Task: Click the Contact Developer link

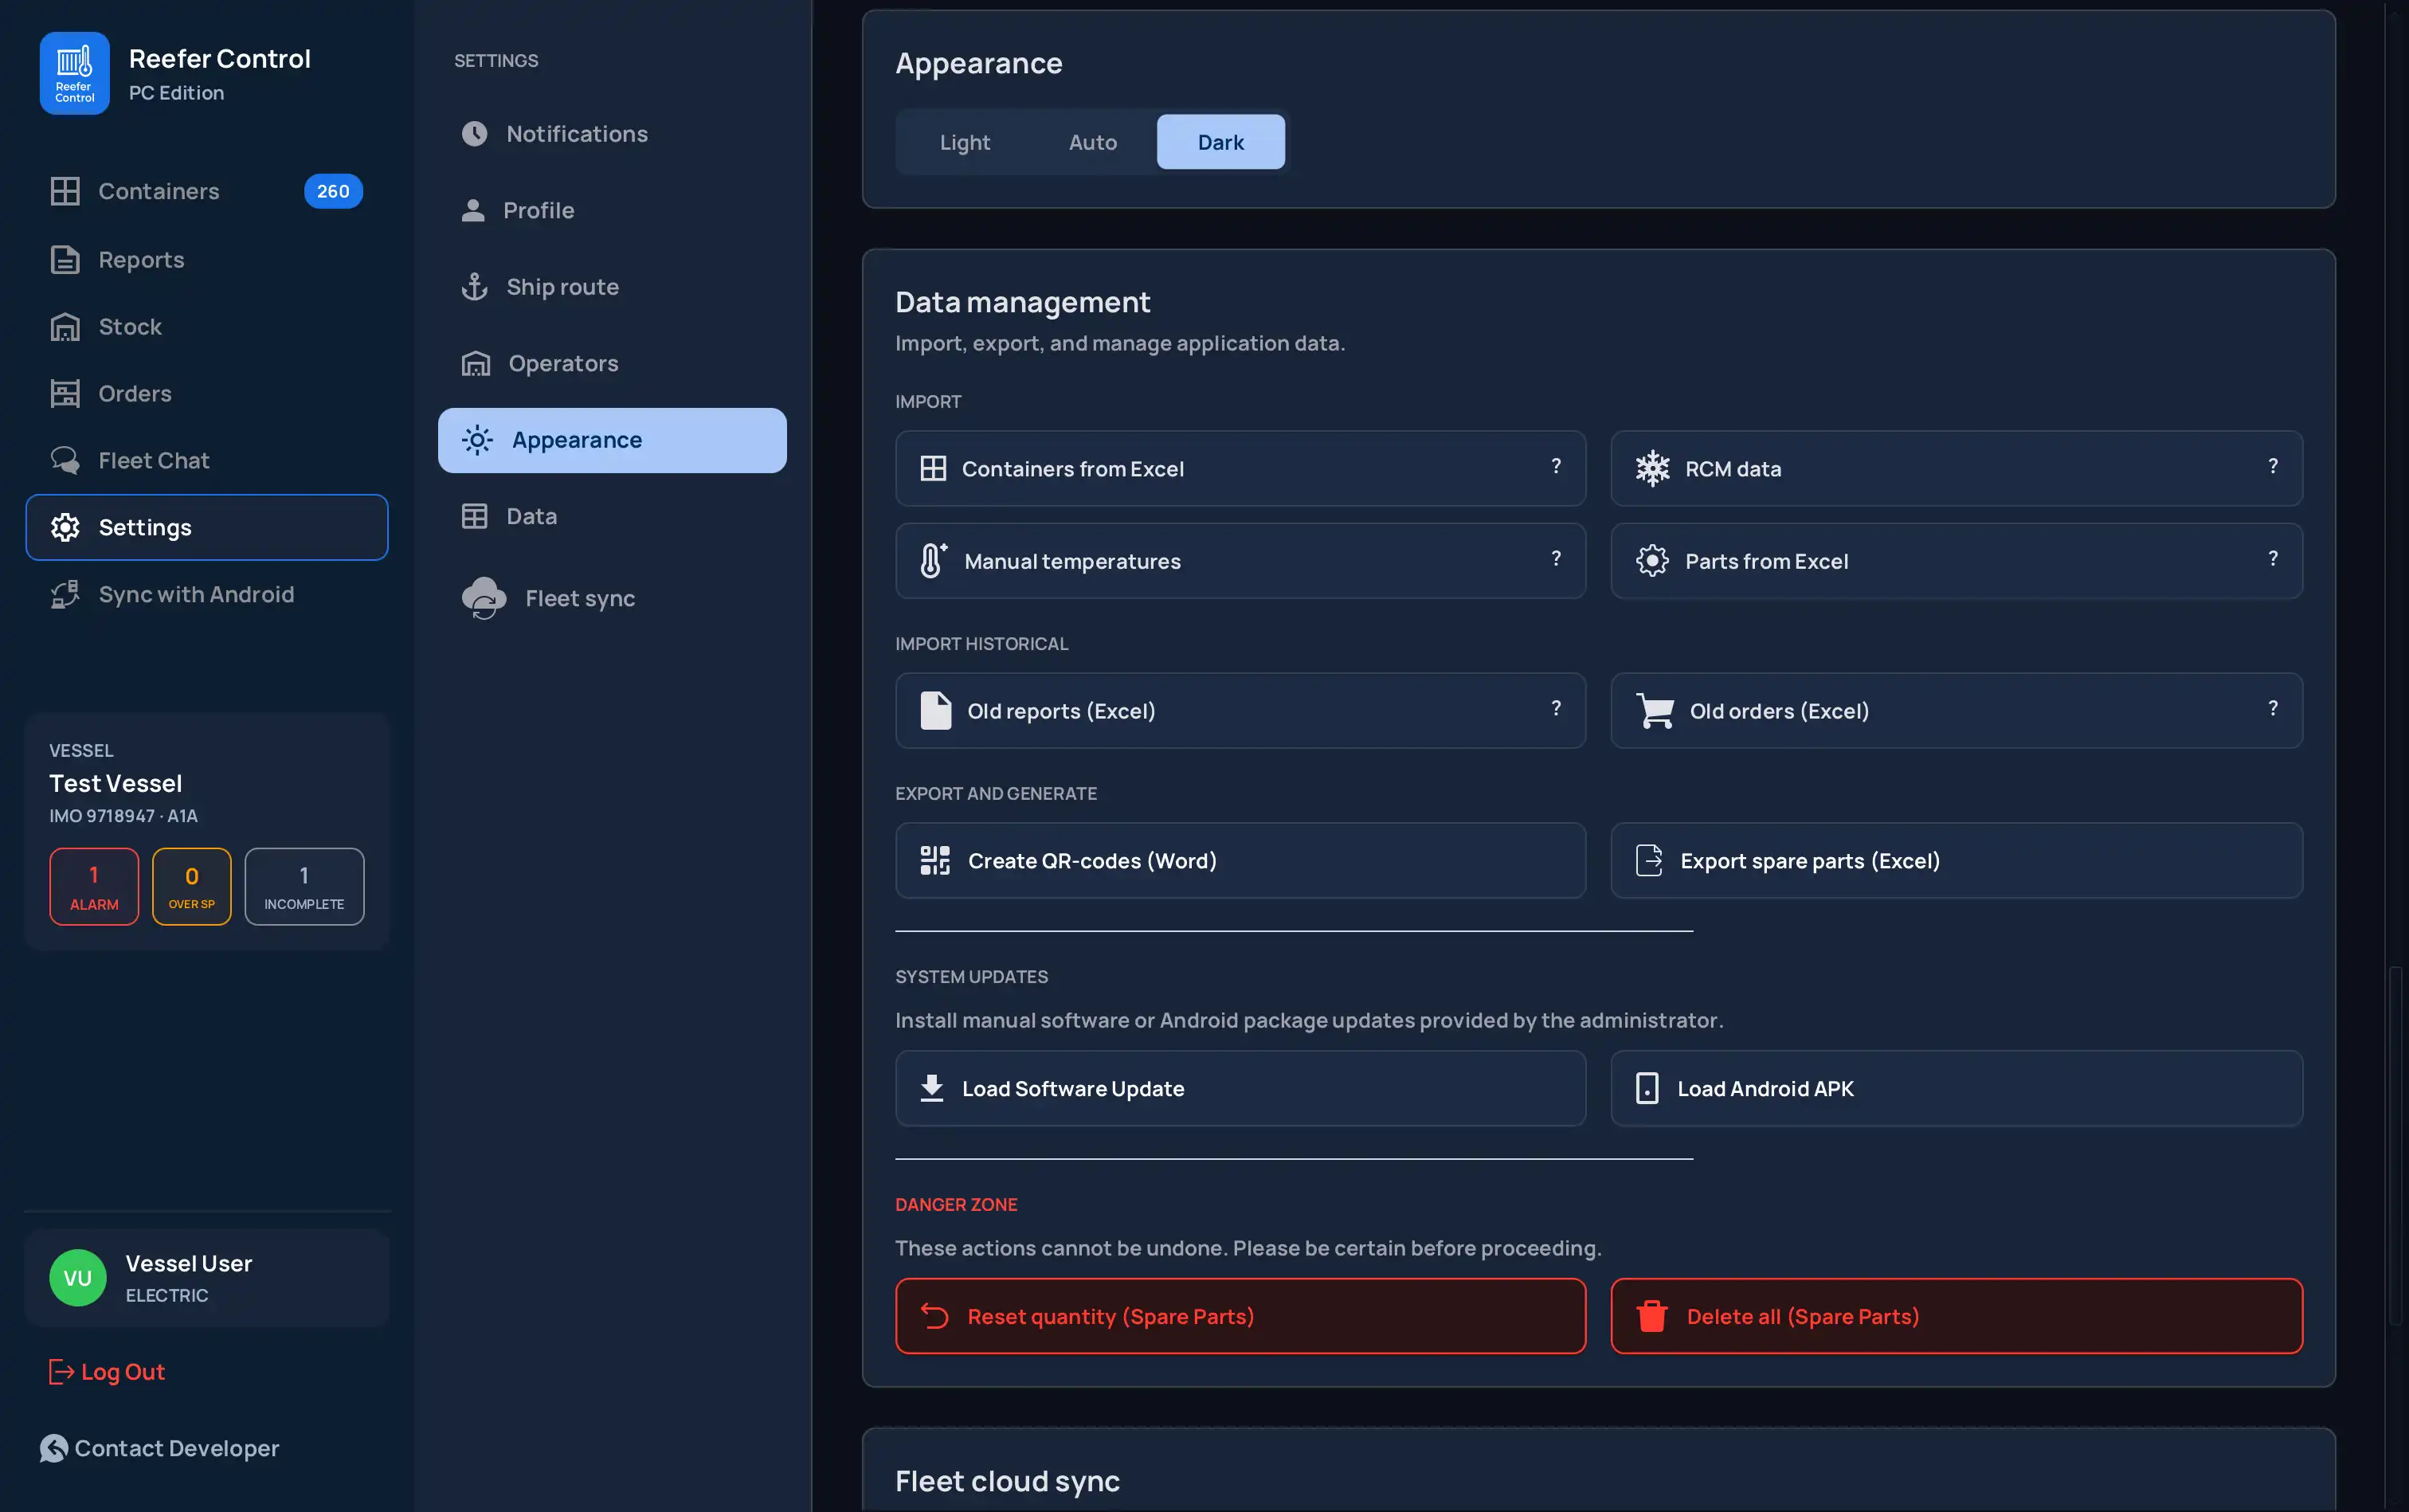Action: [x=159, y=1448]
